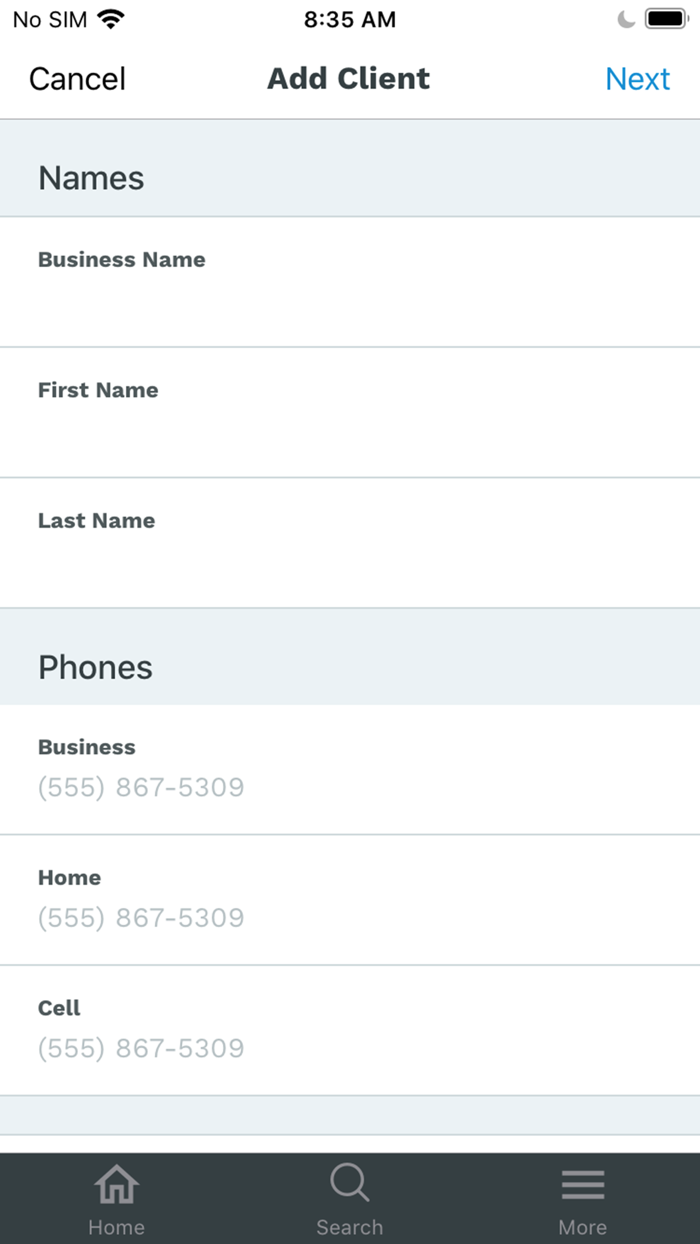Open More options via triple-line icon
The height and width of the screenshot is (1244, 700).
pos(583,1183)
